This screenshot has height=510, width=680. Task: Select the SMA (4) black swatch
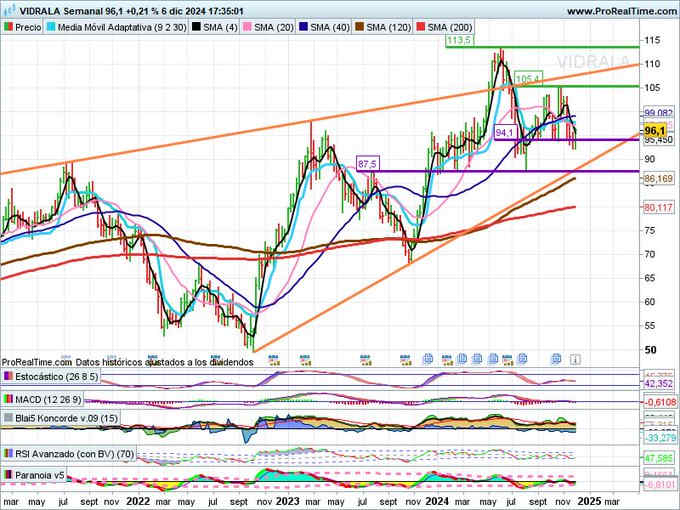tap(196, 27)
